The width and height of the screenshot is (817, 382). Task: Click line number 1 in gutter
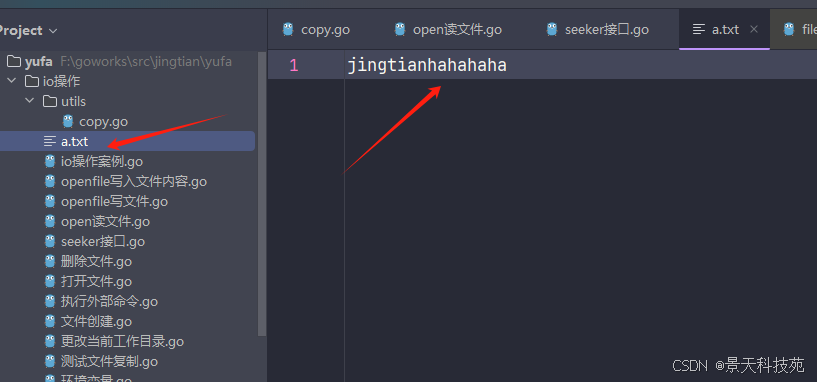coord(294,66)
